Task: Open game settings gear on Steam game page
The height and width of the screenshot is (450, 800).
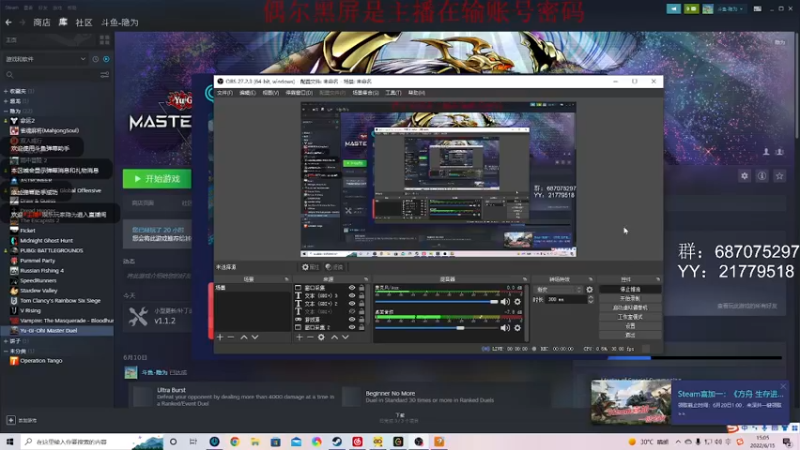Action: click(x=744, y=176)
